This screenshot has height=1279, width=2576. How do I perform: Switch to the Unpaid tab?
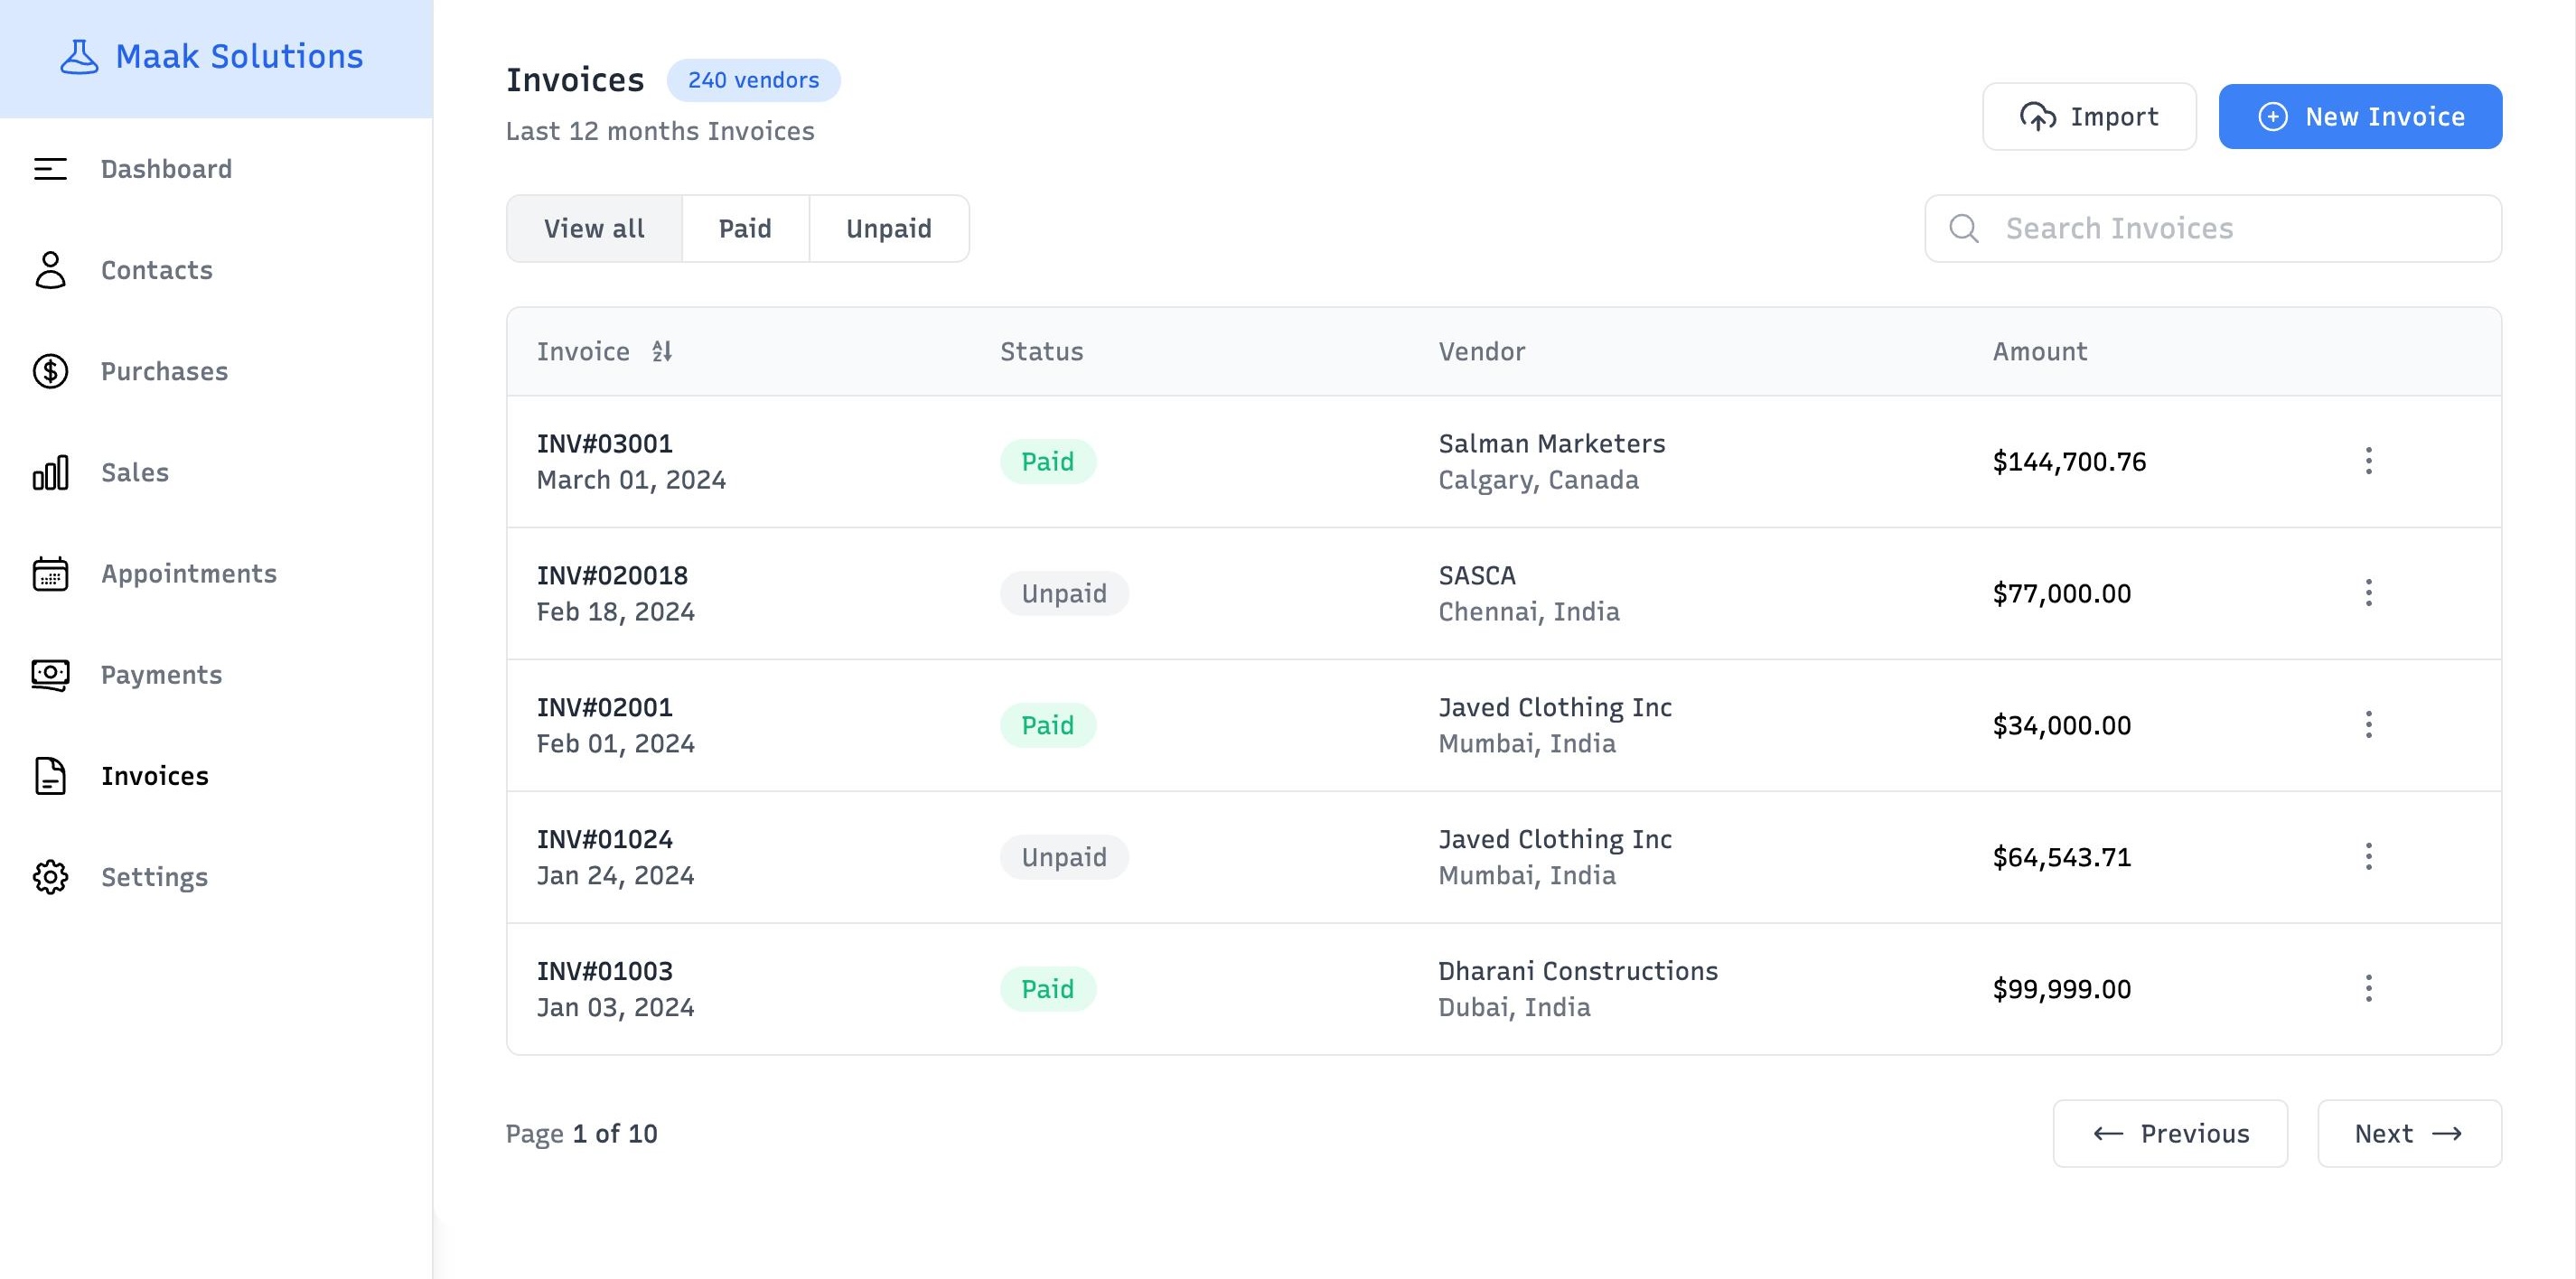click(888, 228)
